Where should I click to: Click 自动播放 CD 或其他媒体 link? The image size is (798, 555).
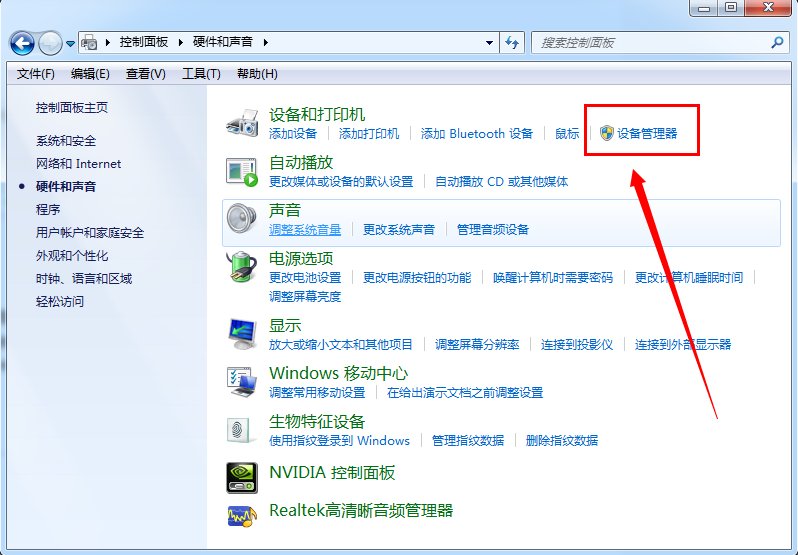pos(501,182)
